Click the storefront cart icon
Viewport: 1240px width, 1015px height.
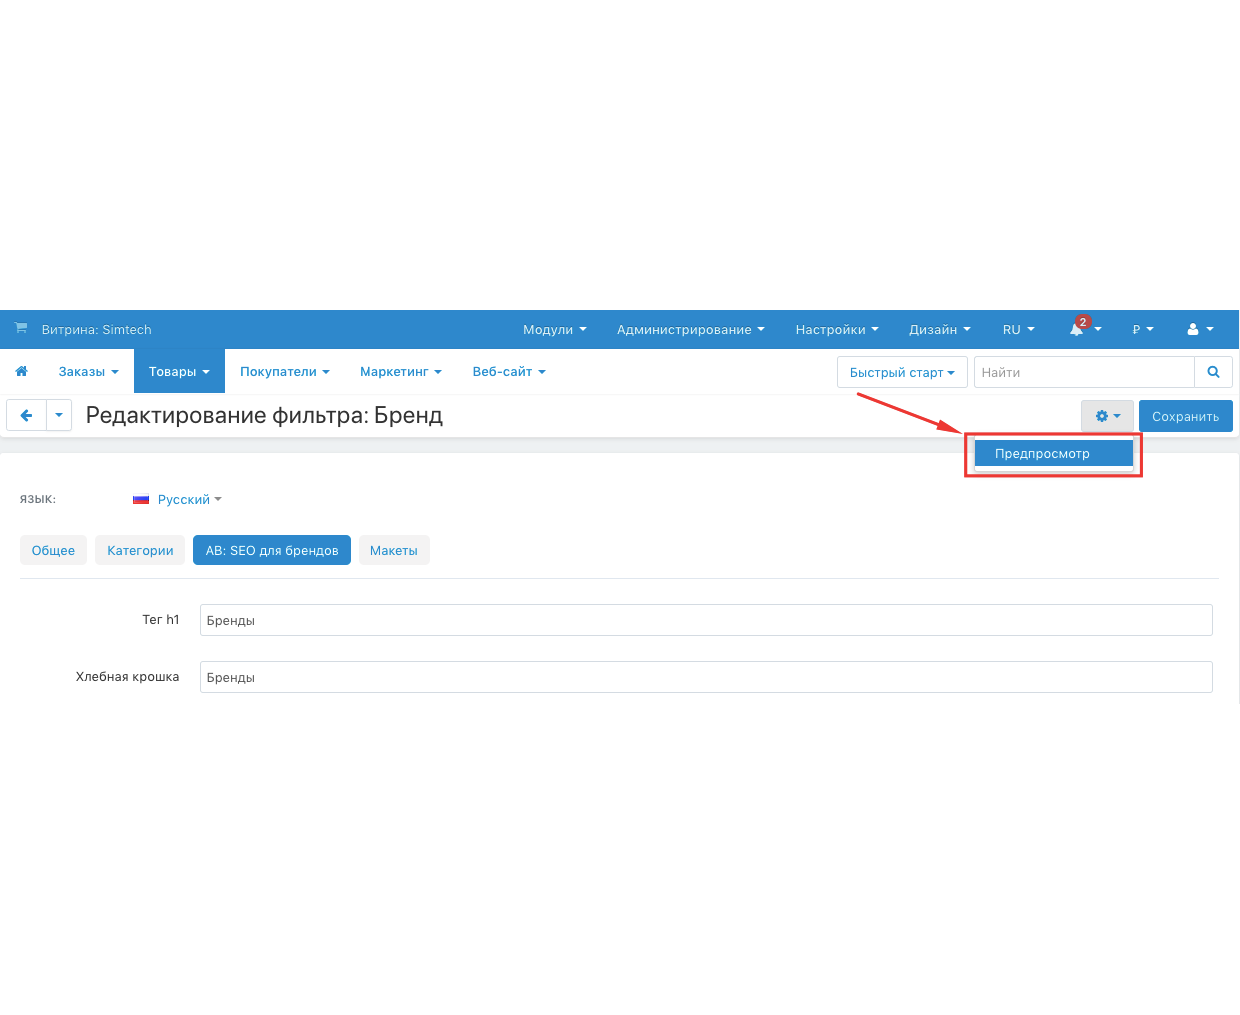pos(21,329)
